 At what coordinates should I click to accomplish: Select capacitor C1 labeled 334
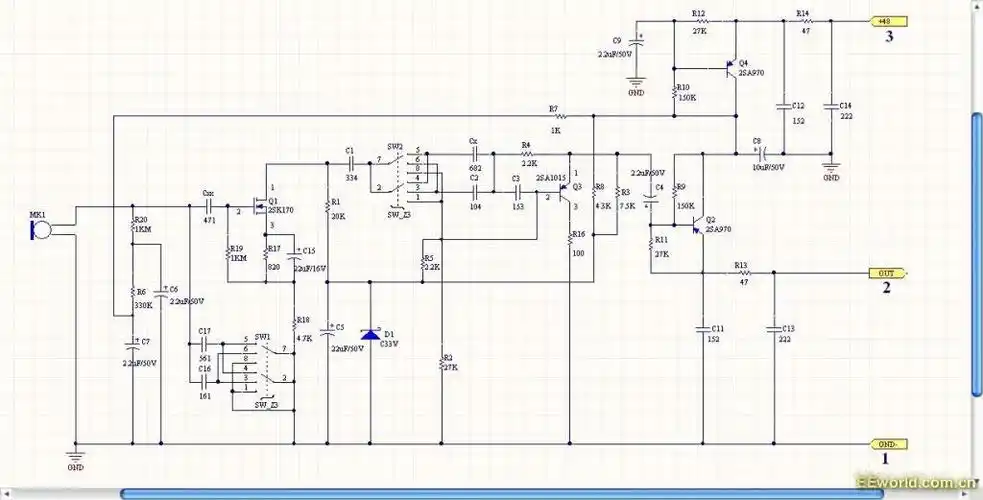coord(350,162)
